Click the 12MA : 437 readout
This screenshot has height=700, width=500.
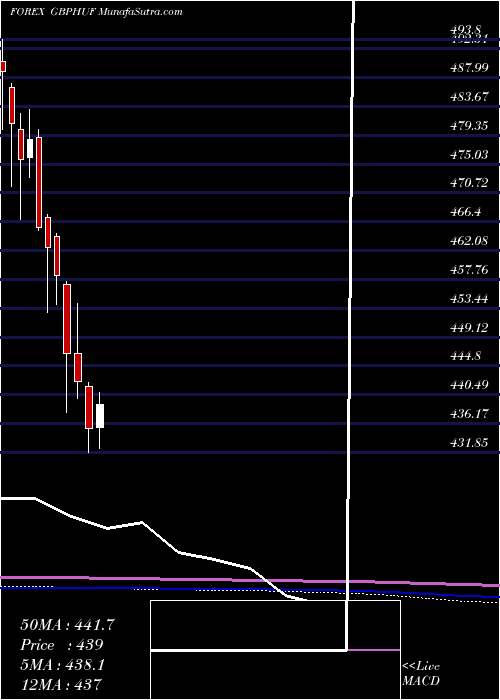pyautogui.click(x=61, y=685)
